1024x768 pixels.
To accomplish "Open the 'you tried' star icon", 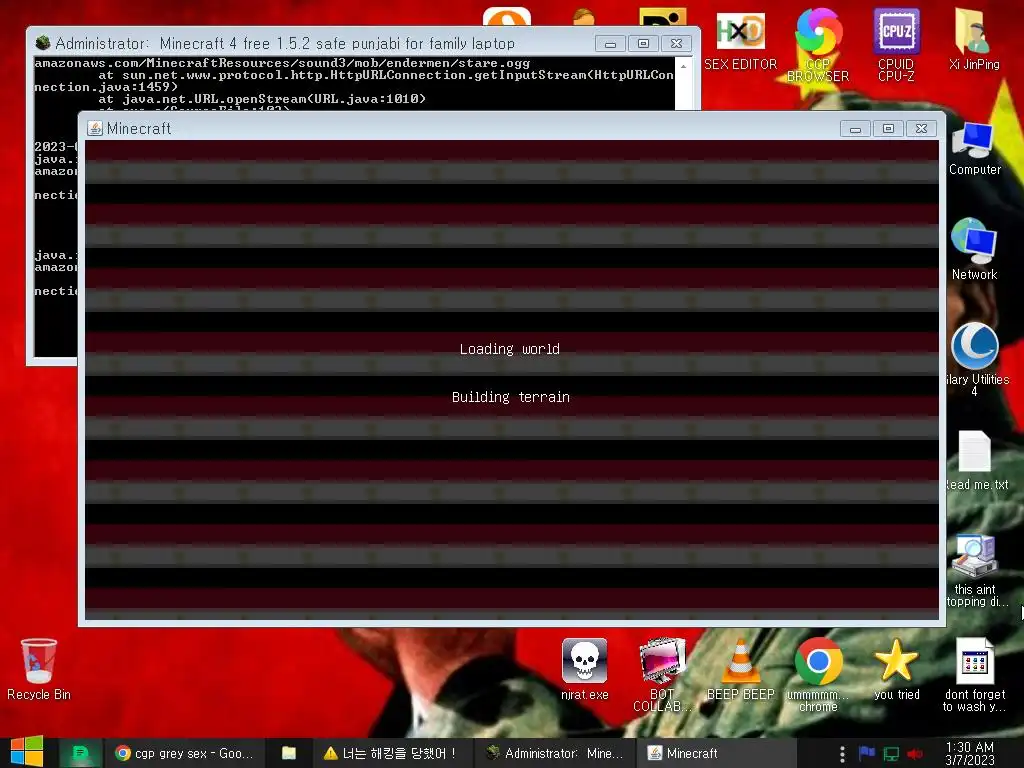I will coord(896,669).
